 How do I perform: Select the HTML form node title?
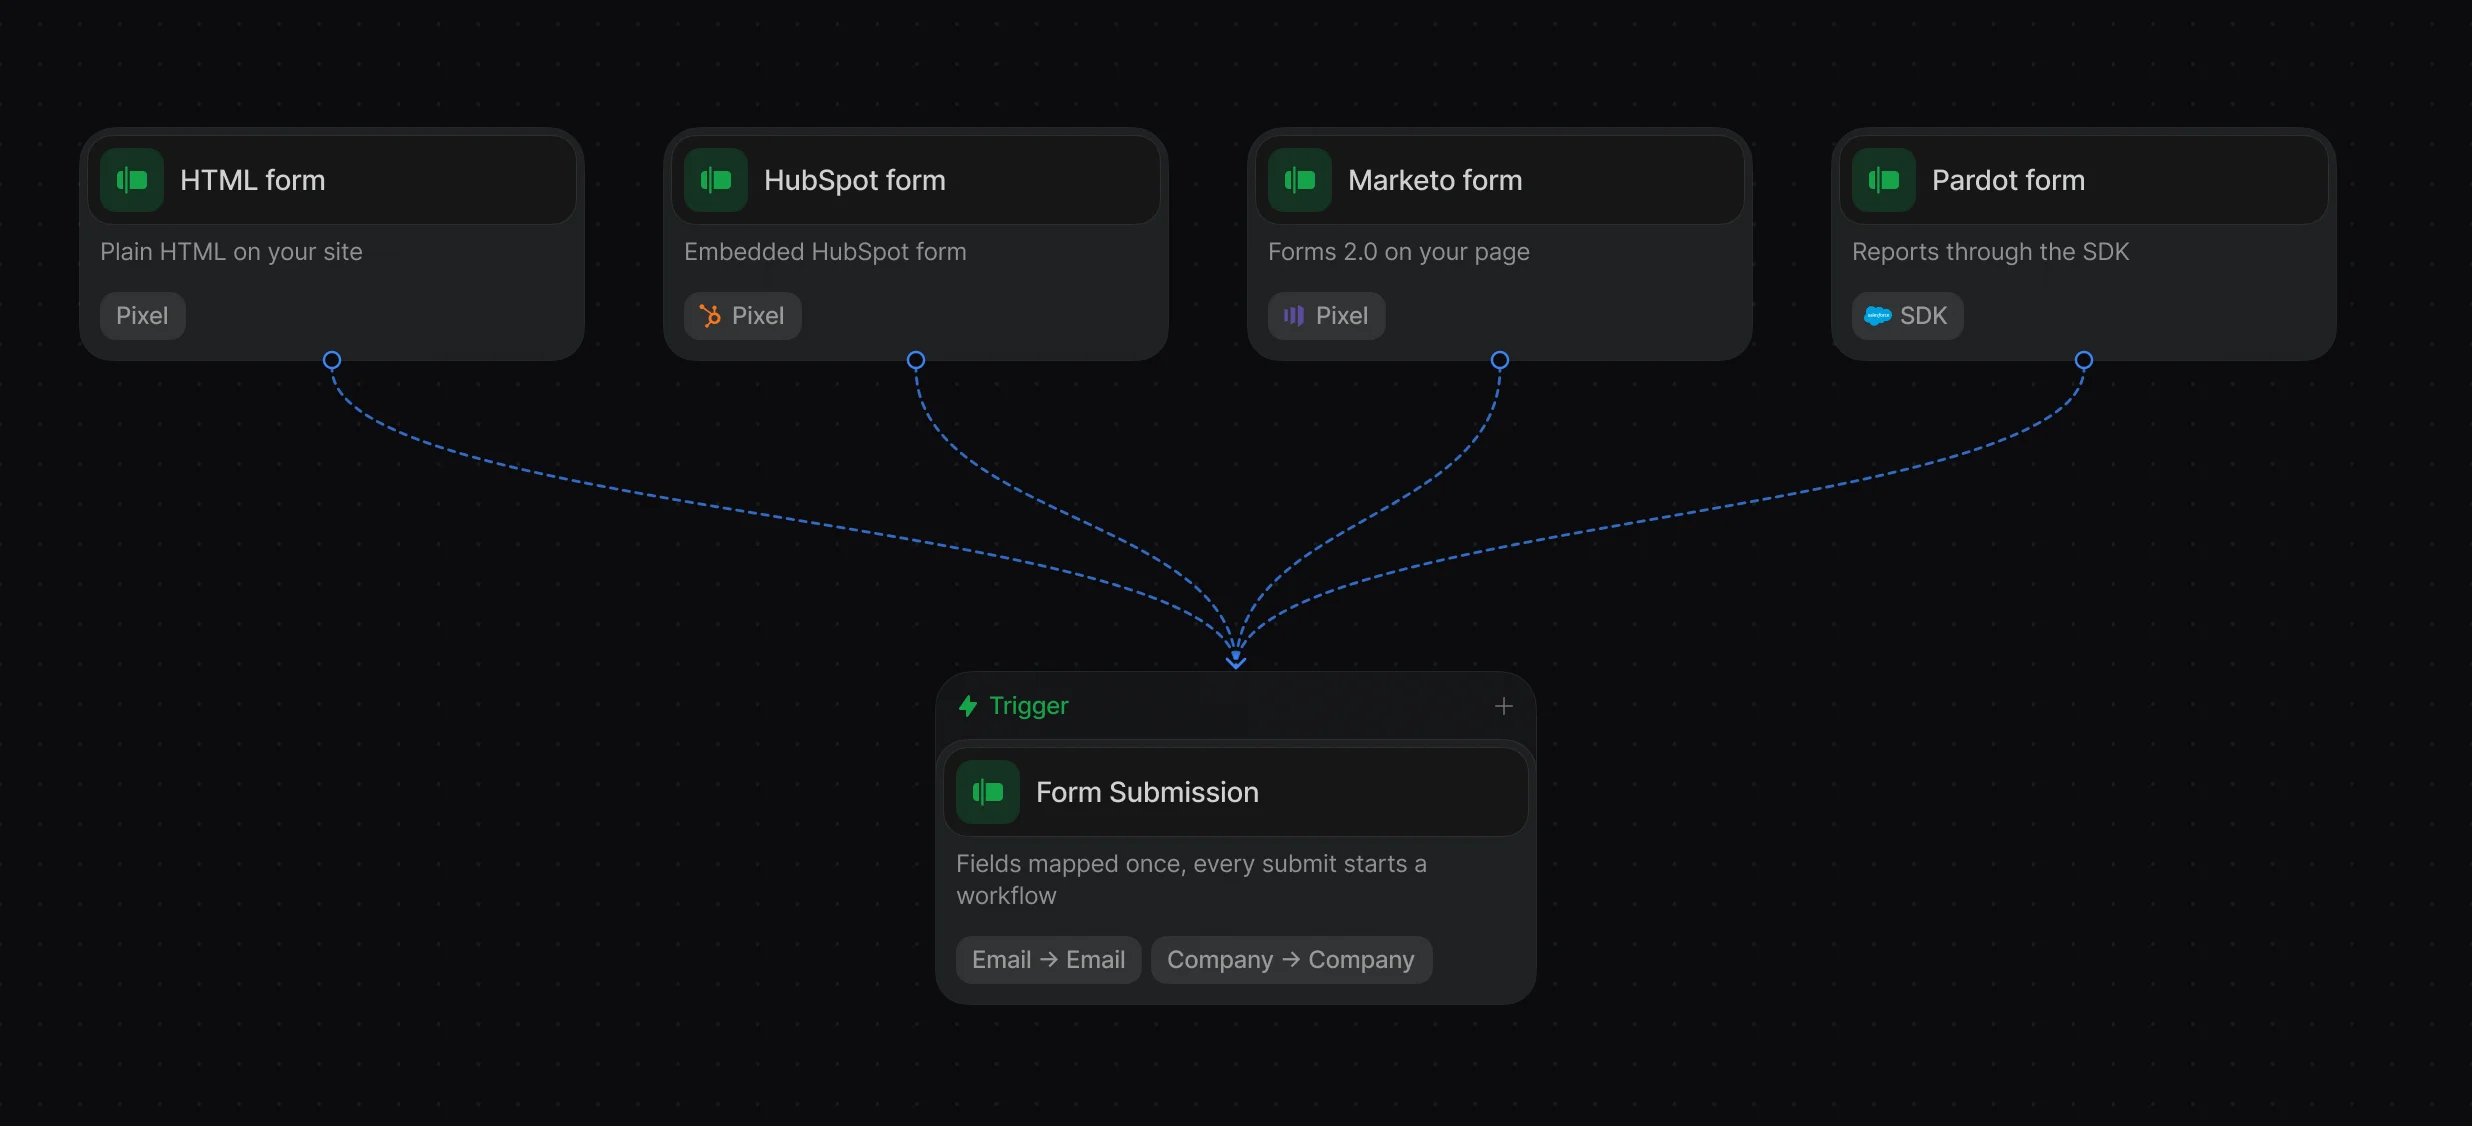click(x=252, y=180)
